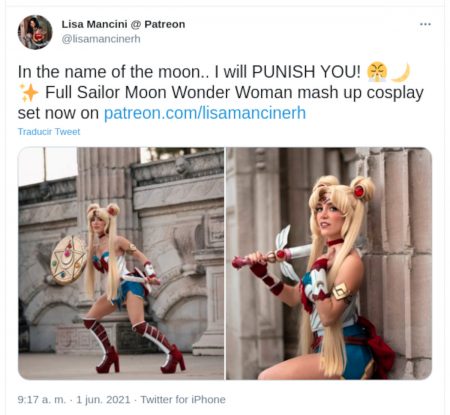450x415 pixels.
Task: Click the red boots in left photo
Action: coord(135,346)
